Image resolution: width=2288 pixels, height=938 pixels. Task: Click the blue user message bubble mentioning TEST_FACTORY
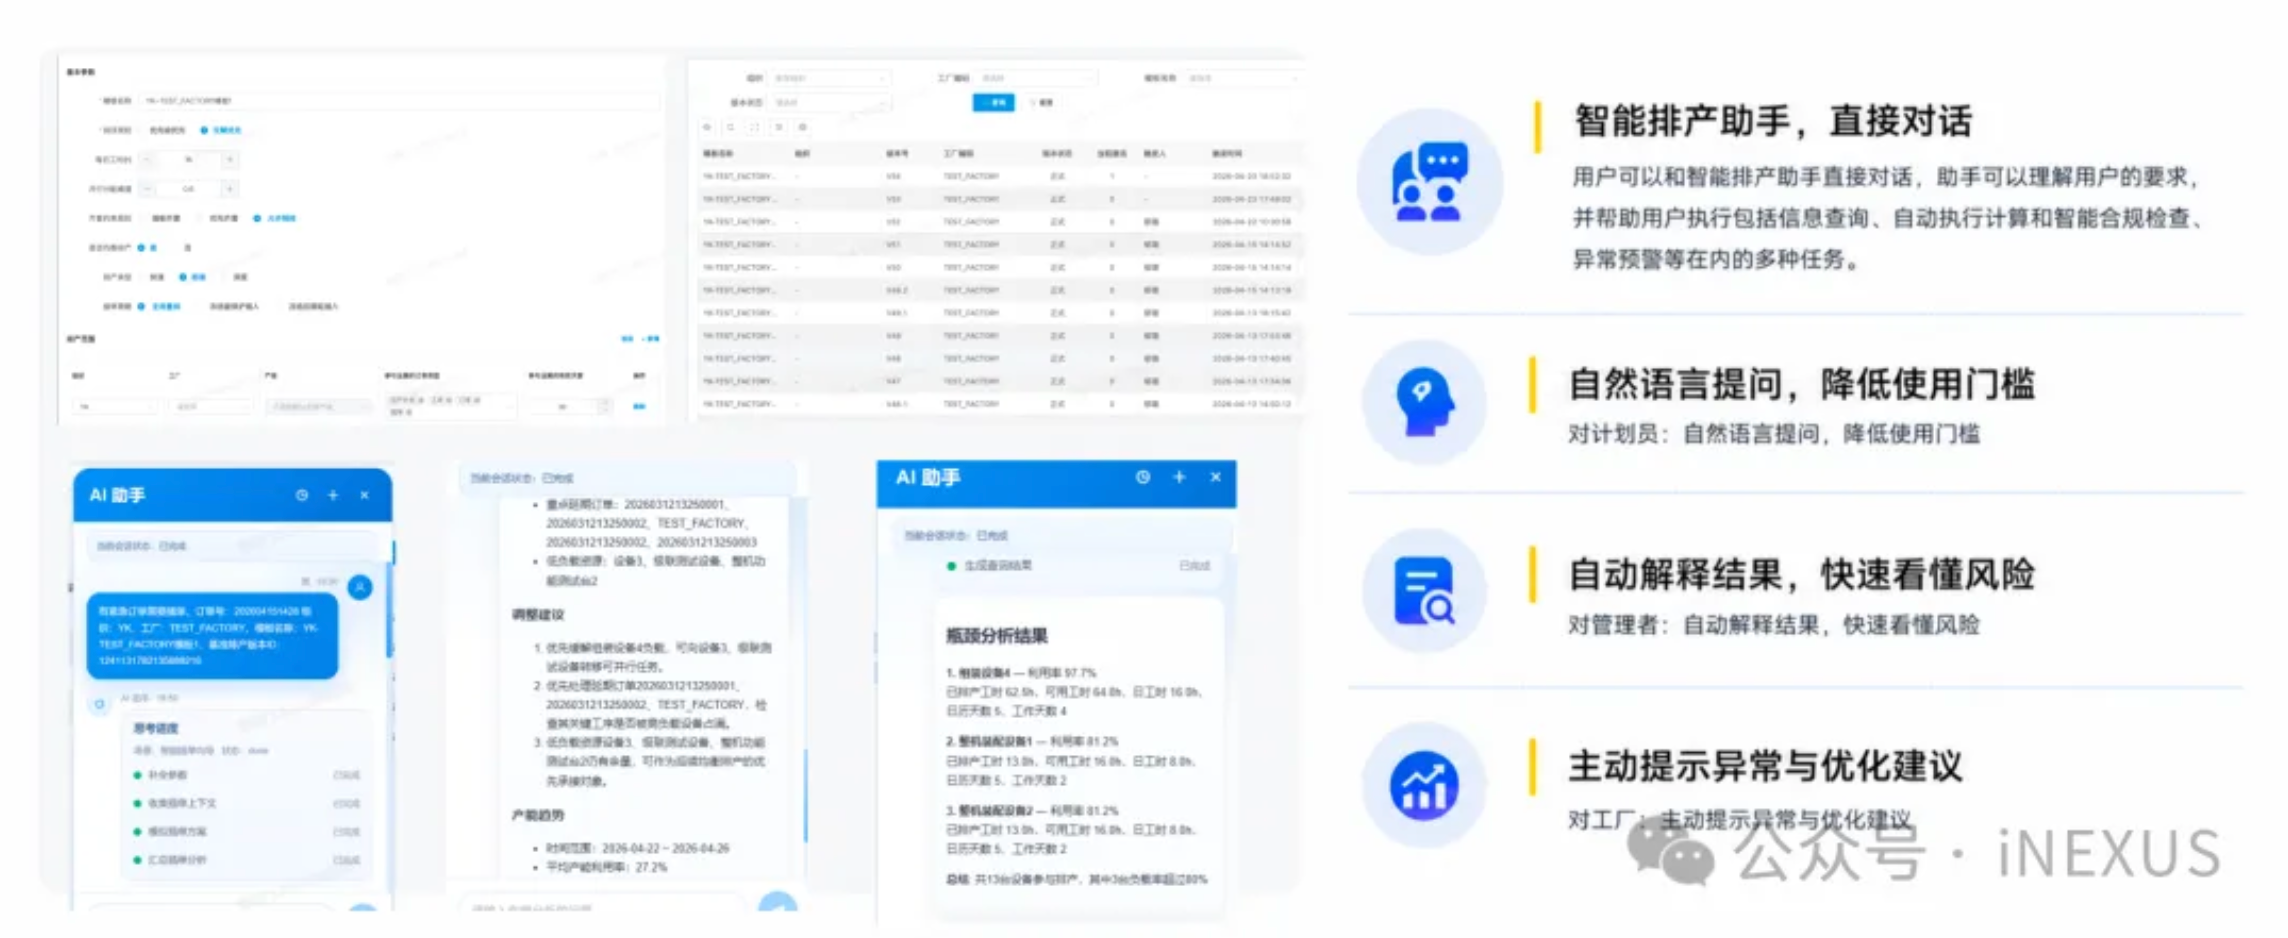[213, 635]
